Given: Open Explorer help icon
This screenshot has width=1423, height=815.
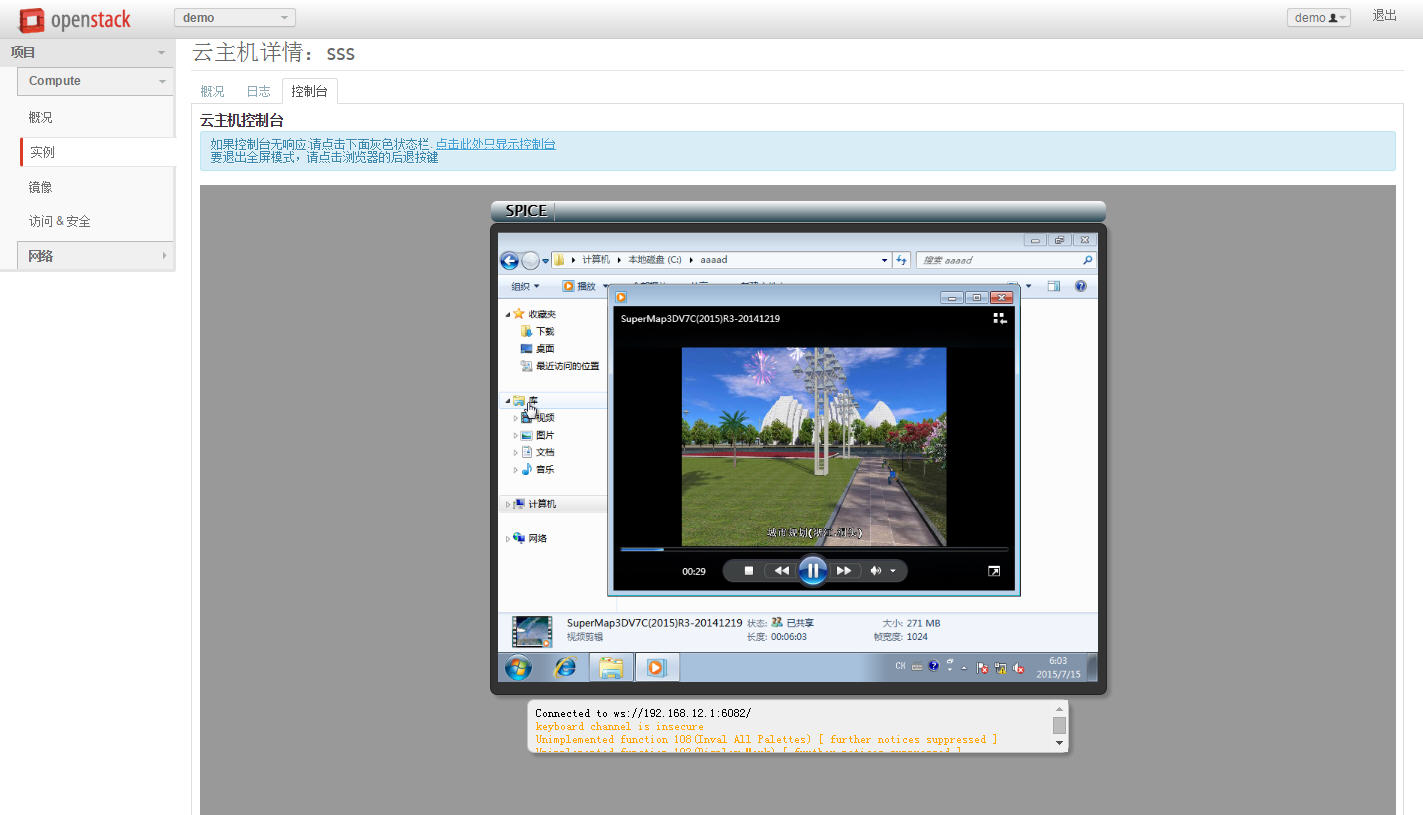Looking at the screenshot, I should [1081, 286].
